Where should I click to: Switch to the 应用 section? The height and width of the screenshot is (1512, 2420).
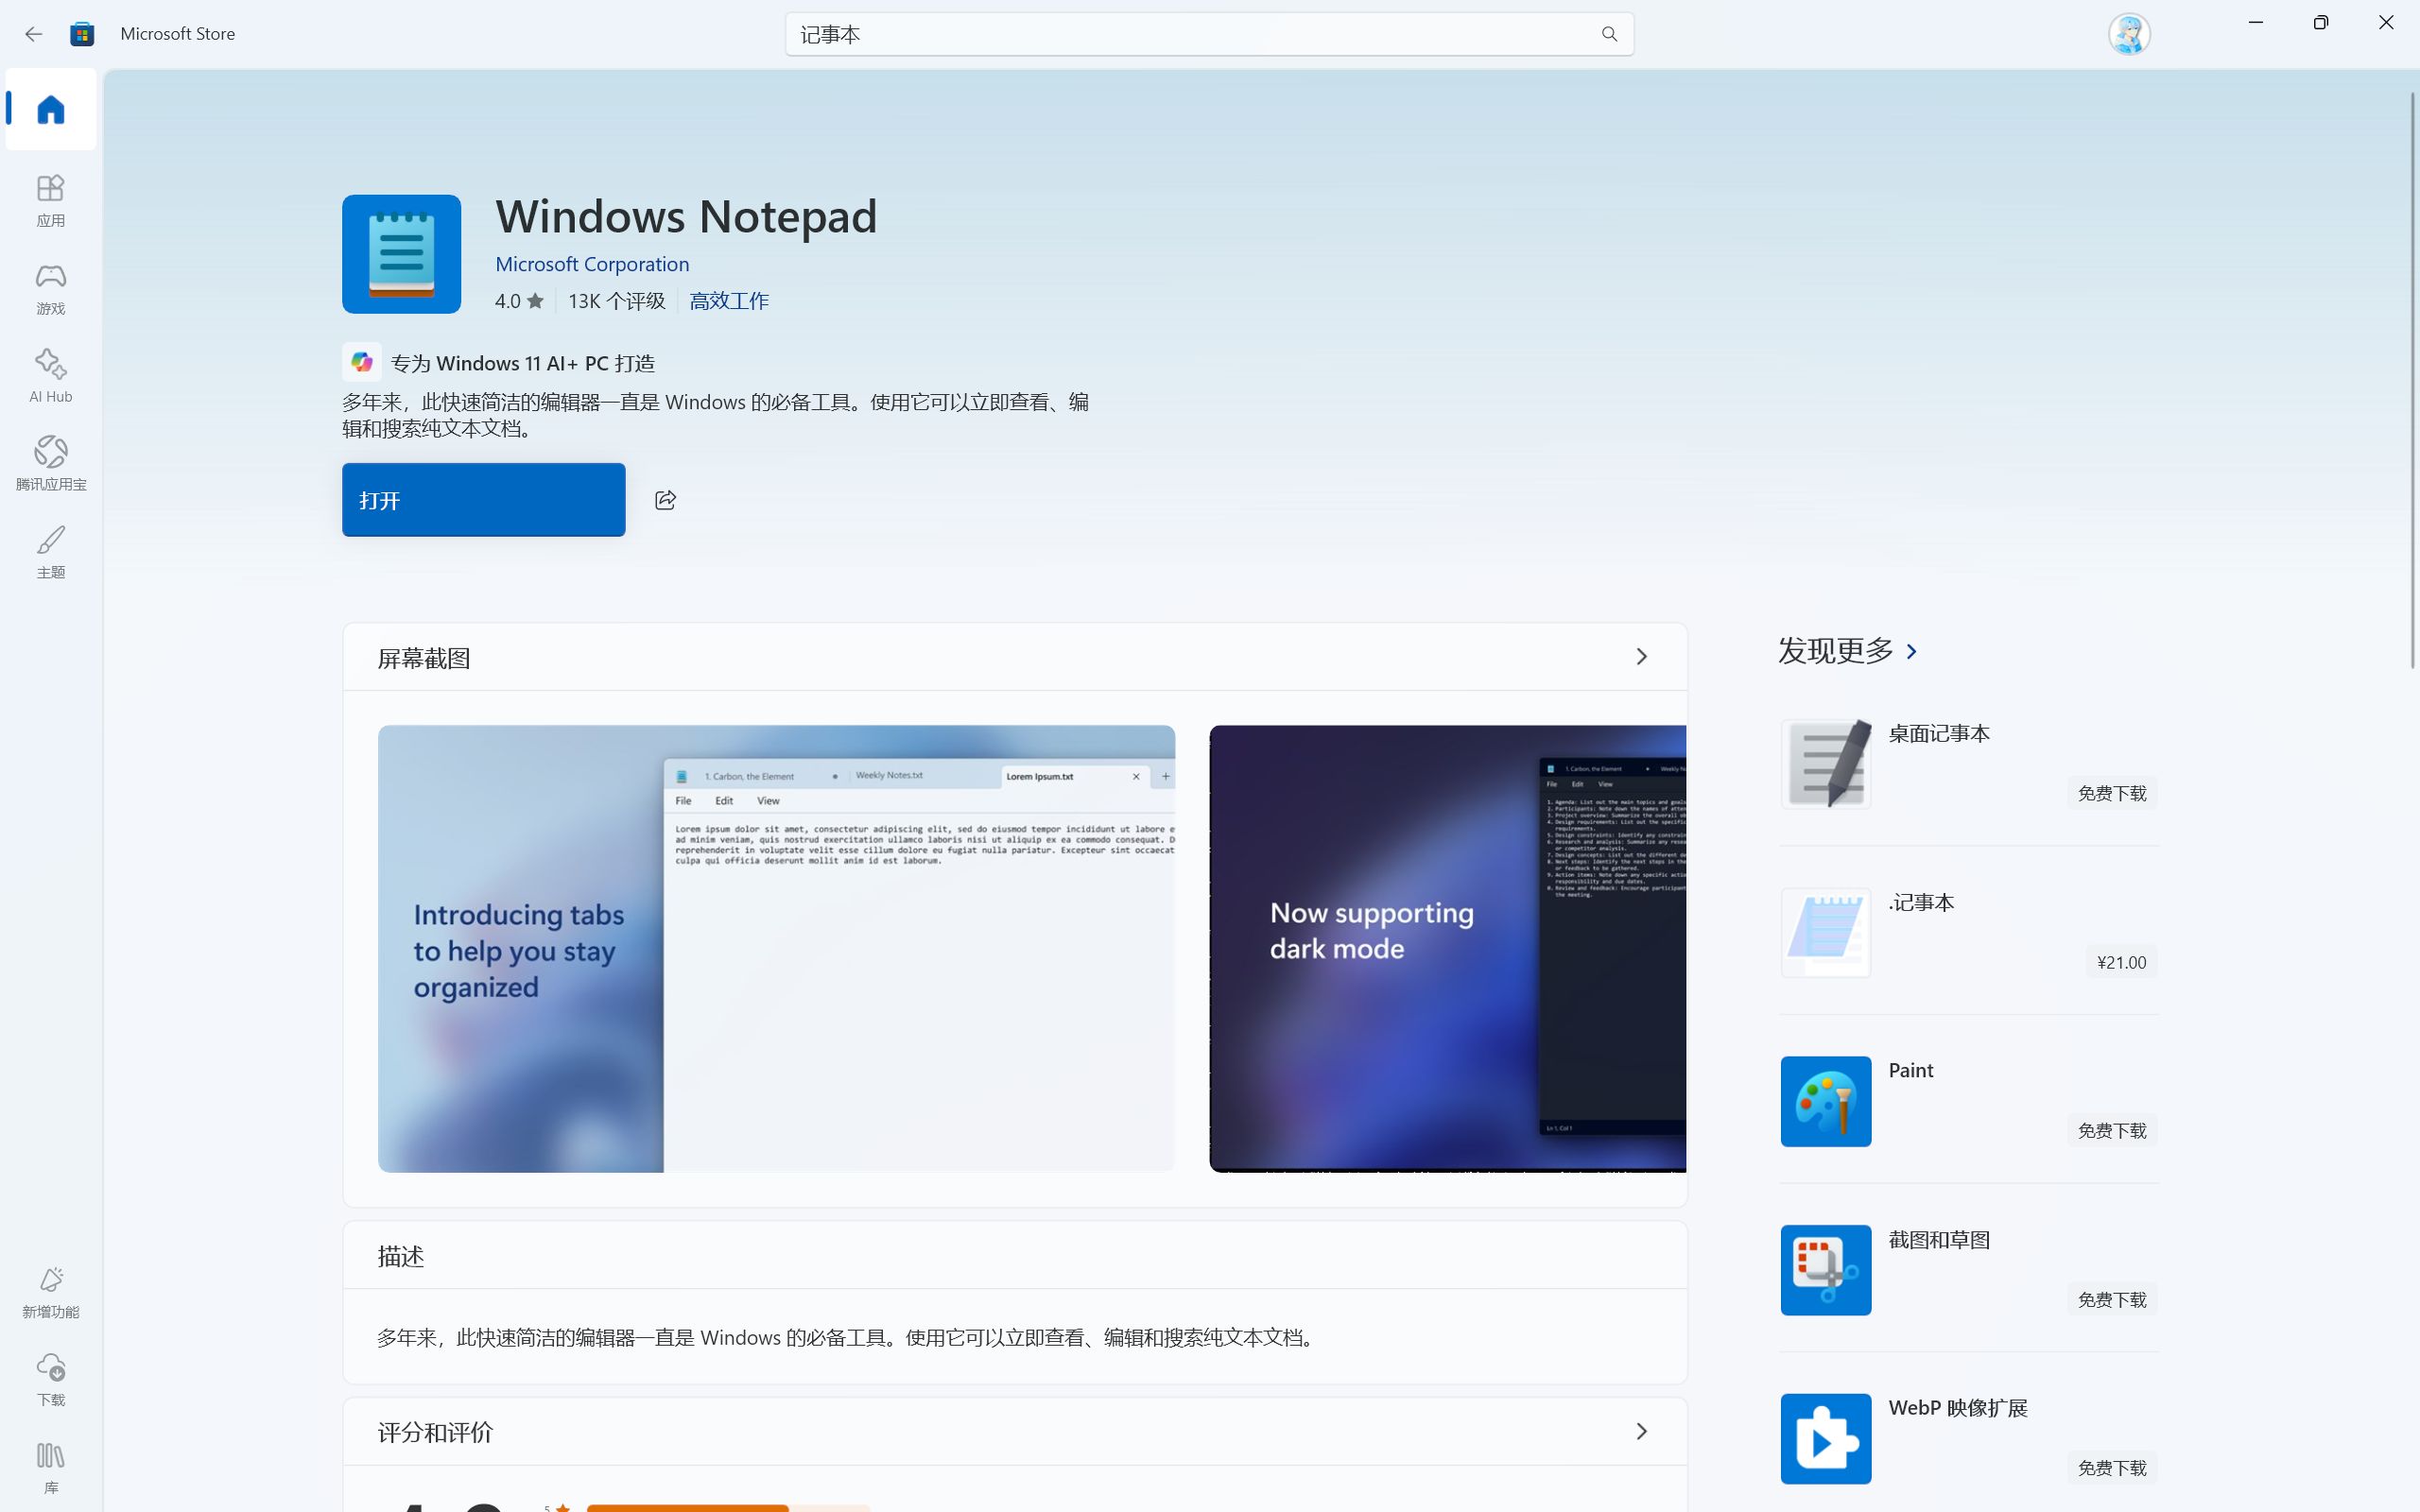pyautogui.click(x=51, y=200)
